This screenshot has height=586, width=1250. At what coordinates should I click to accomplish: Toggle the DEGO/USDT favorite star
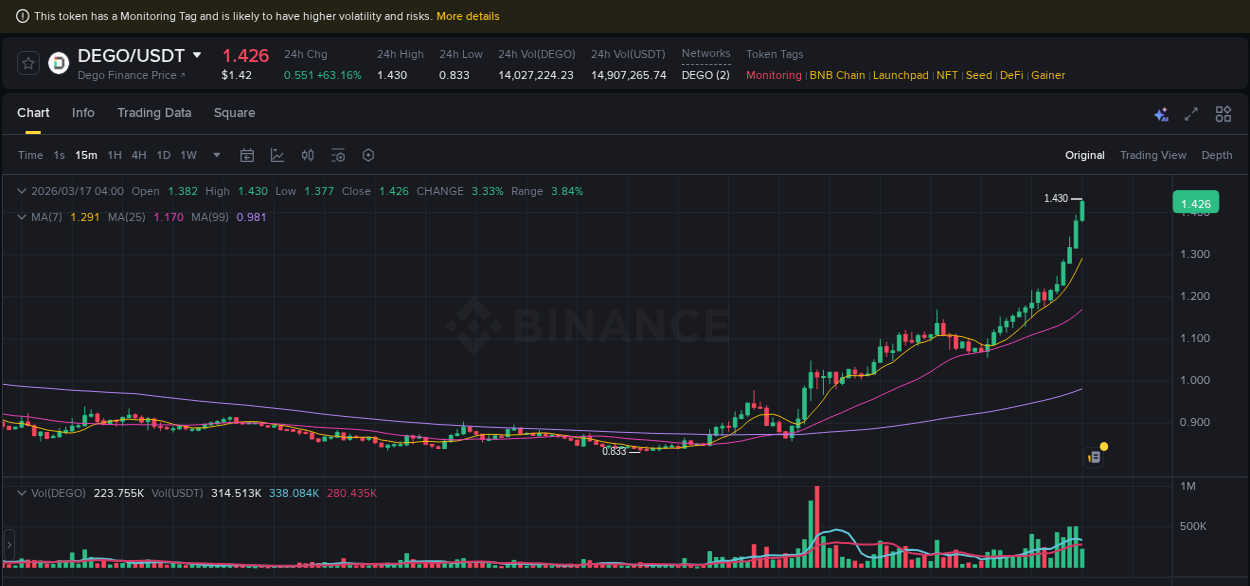tap(28, 62)
